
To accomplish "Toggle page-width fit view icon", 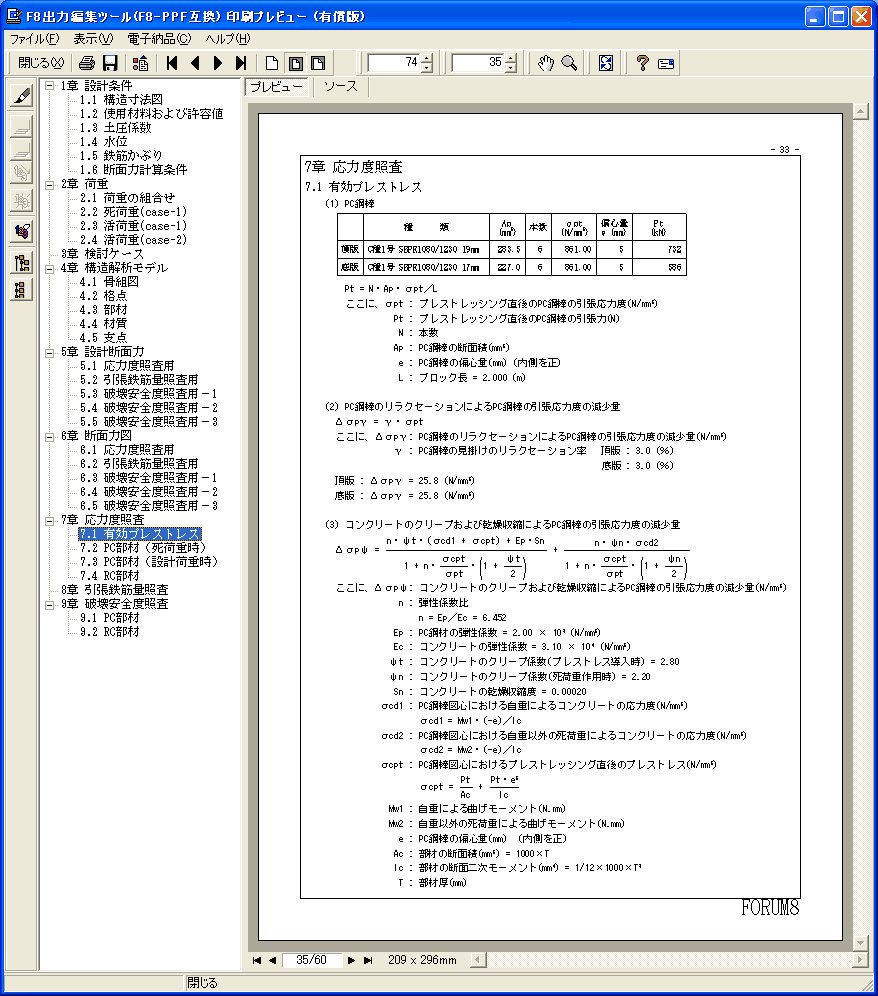I will pos(318,63).
